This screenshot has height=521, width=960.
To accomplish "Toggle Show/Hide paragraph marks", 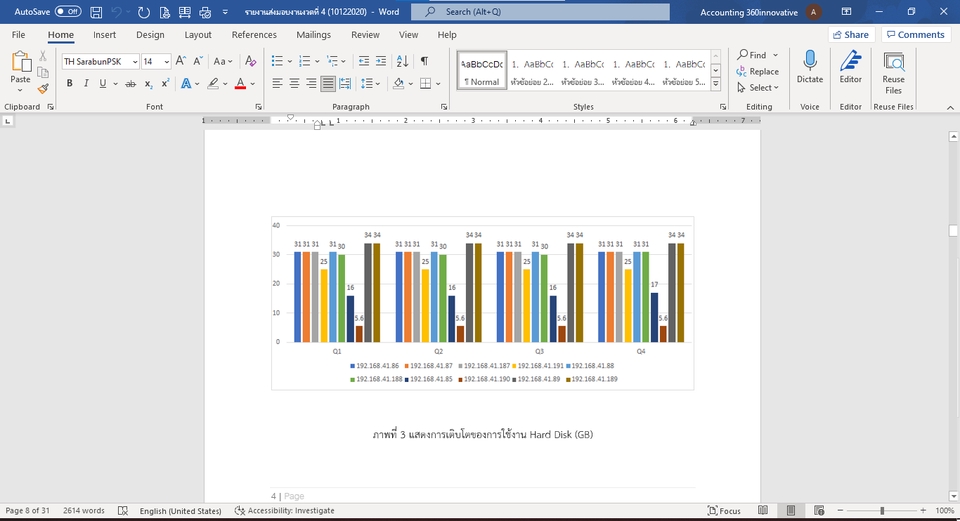I will [x=424, y=61].
